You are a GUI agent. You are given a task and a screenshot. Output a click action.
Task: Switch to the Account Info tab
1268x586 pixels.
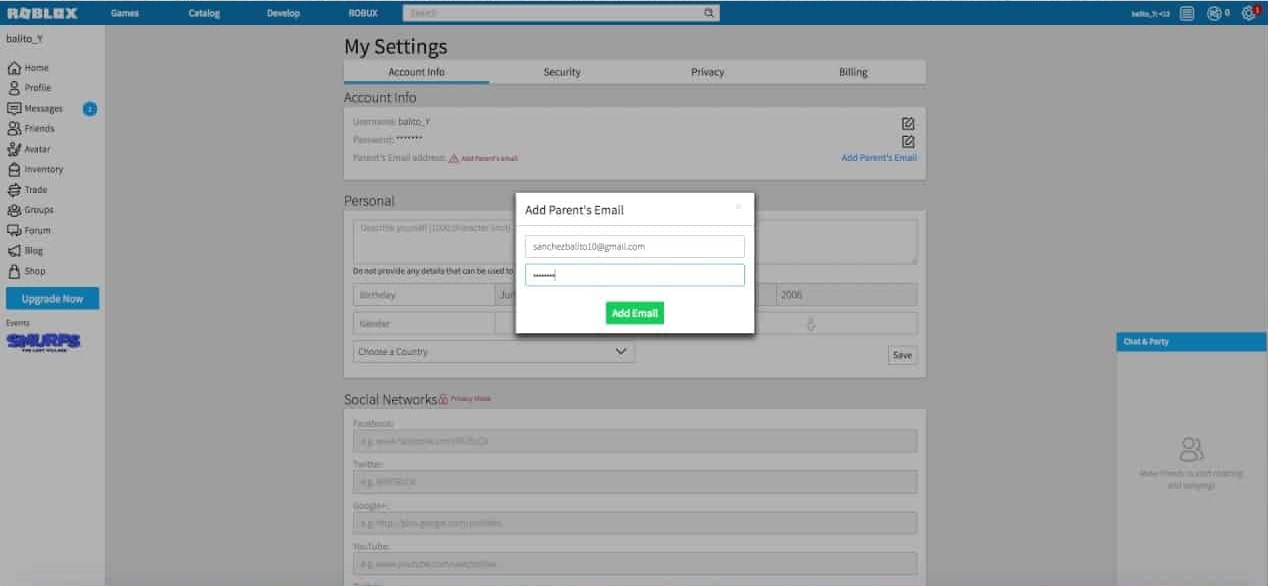(416, 72)
